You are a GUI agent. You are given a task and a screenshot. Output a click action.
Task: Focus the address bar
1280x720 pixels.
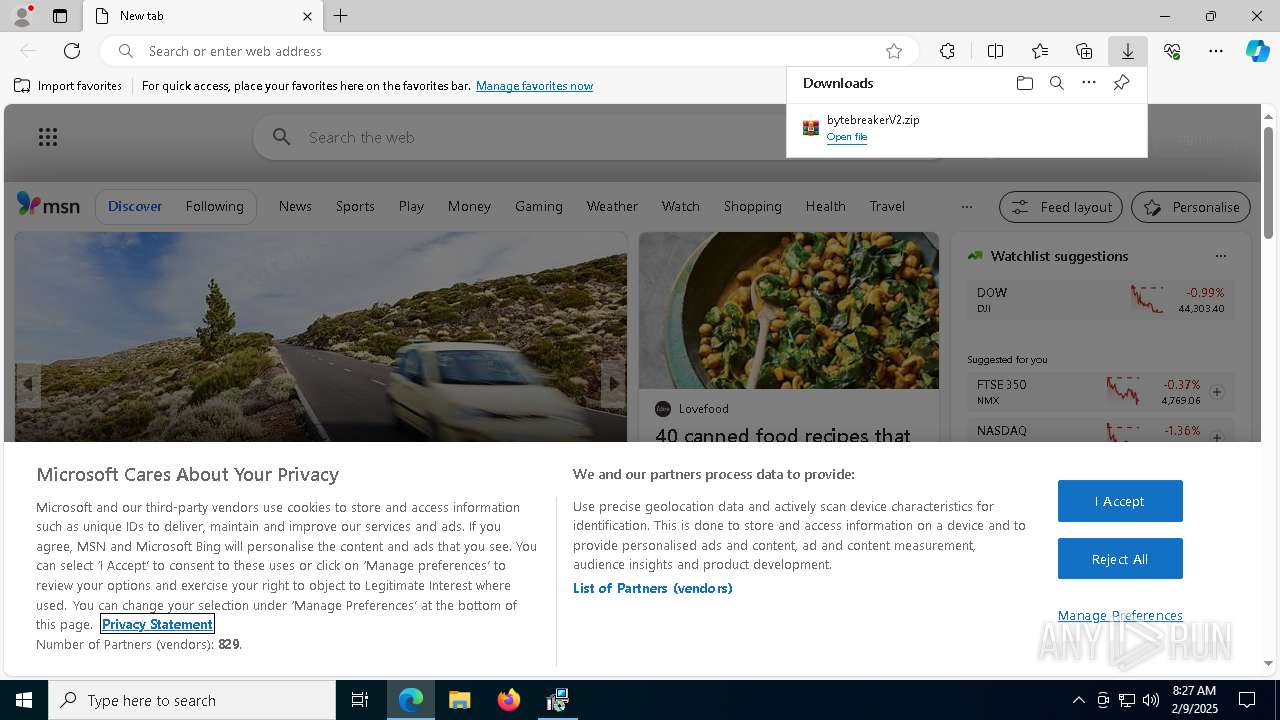[510, 51]
